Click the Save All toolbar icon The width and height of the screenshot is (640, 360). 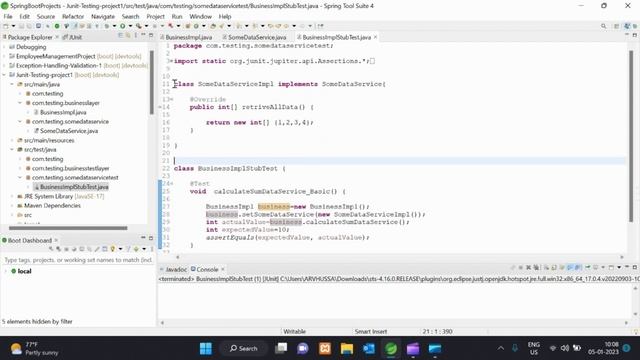click(29, 26)
